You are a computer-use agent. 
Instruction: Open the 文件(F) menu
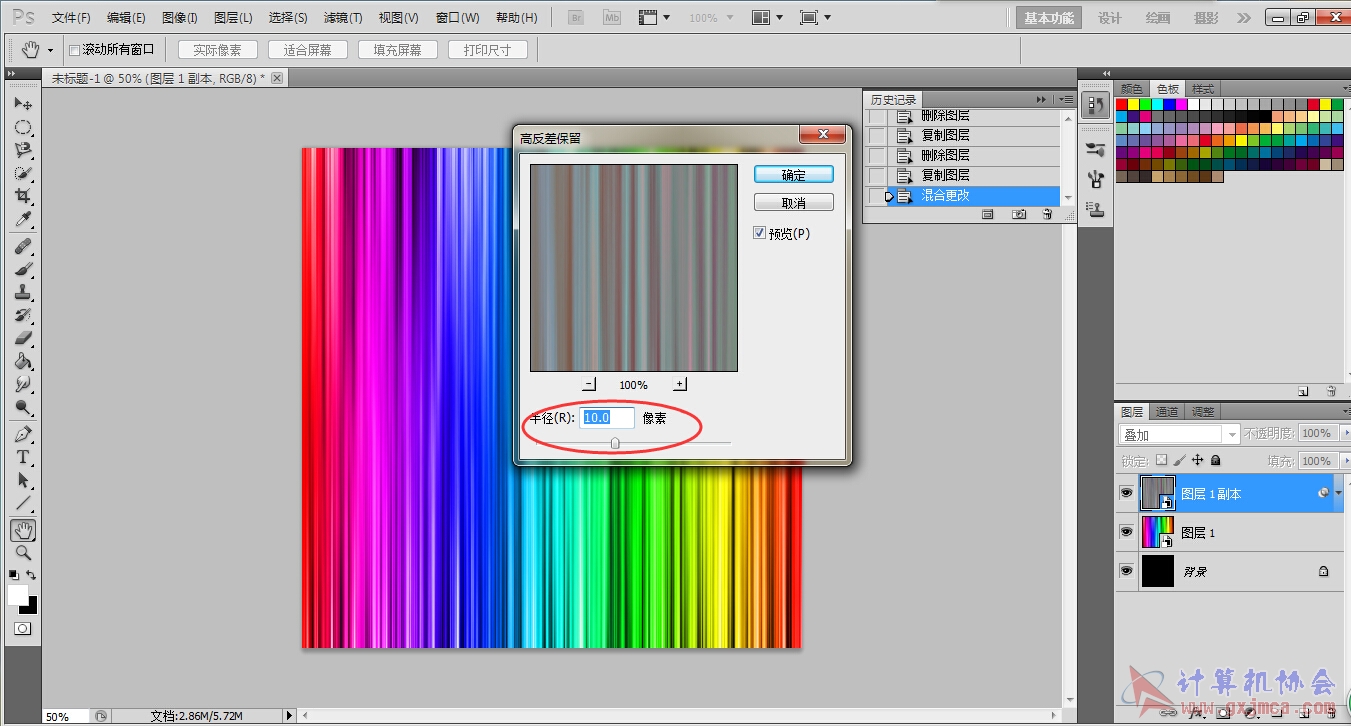71,18
